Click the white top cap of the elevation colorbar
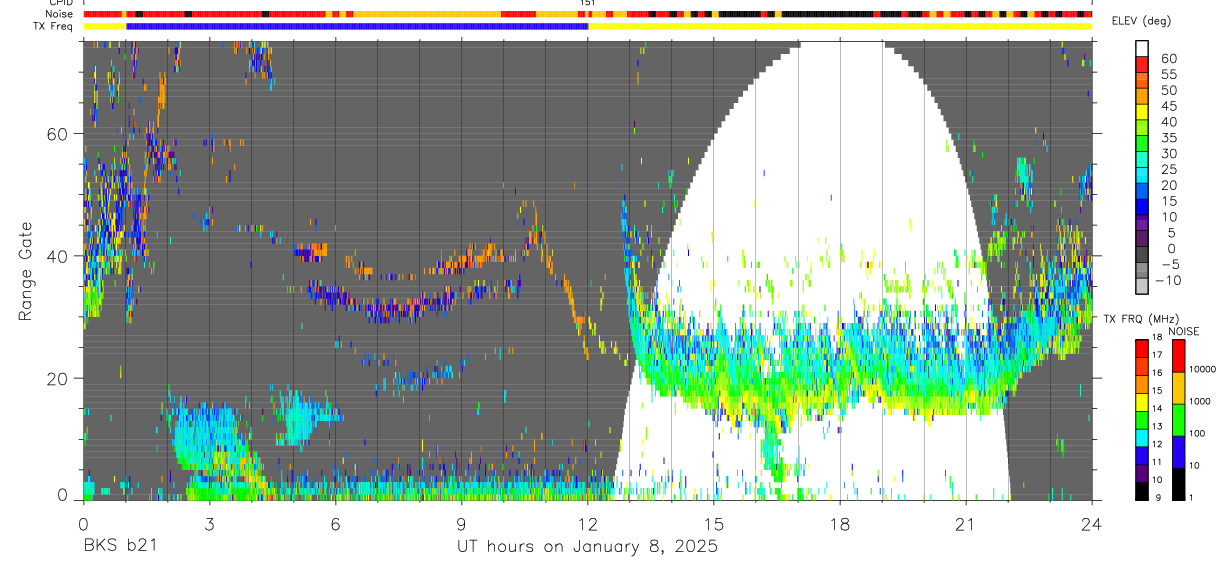1228x567 pixels. point(1143,49)
